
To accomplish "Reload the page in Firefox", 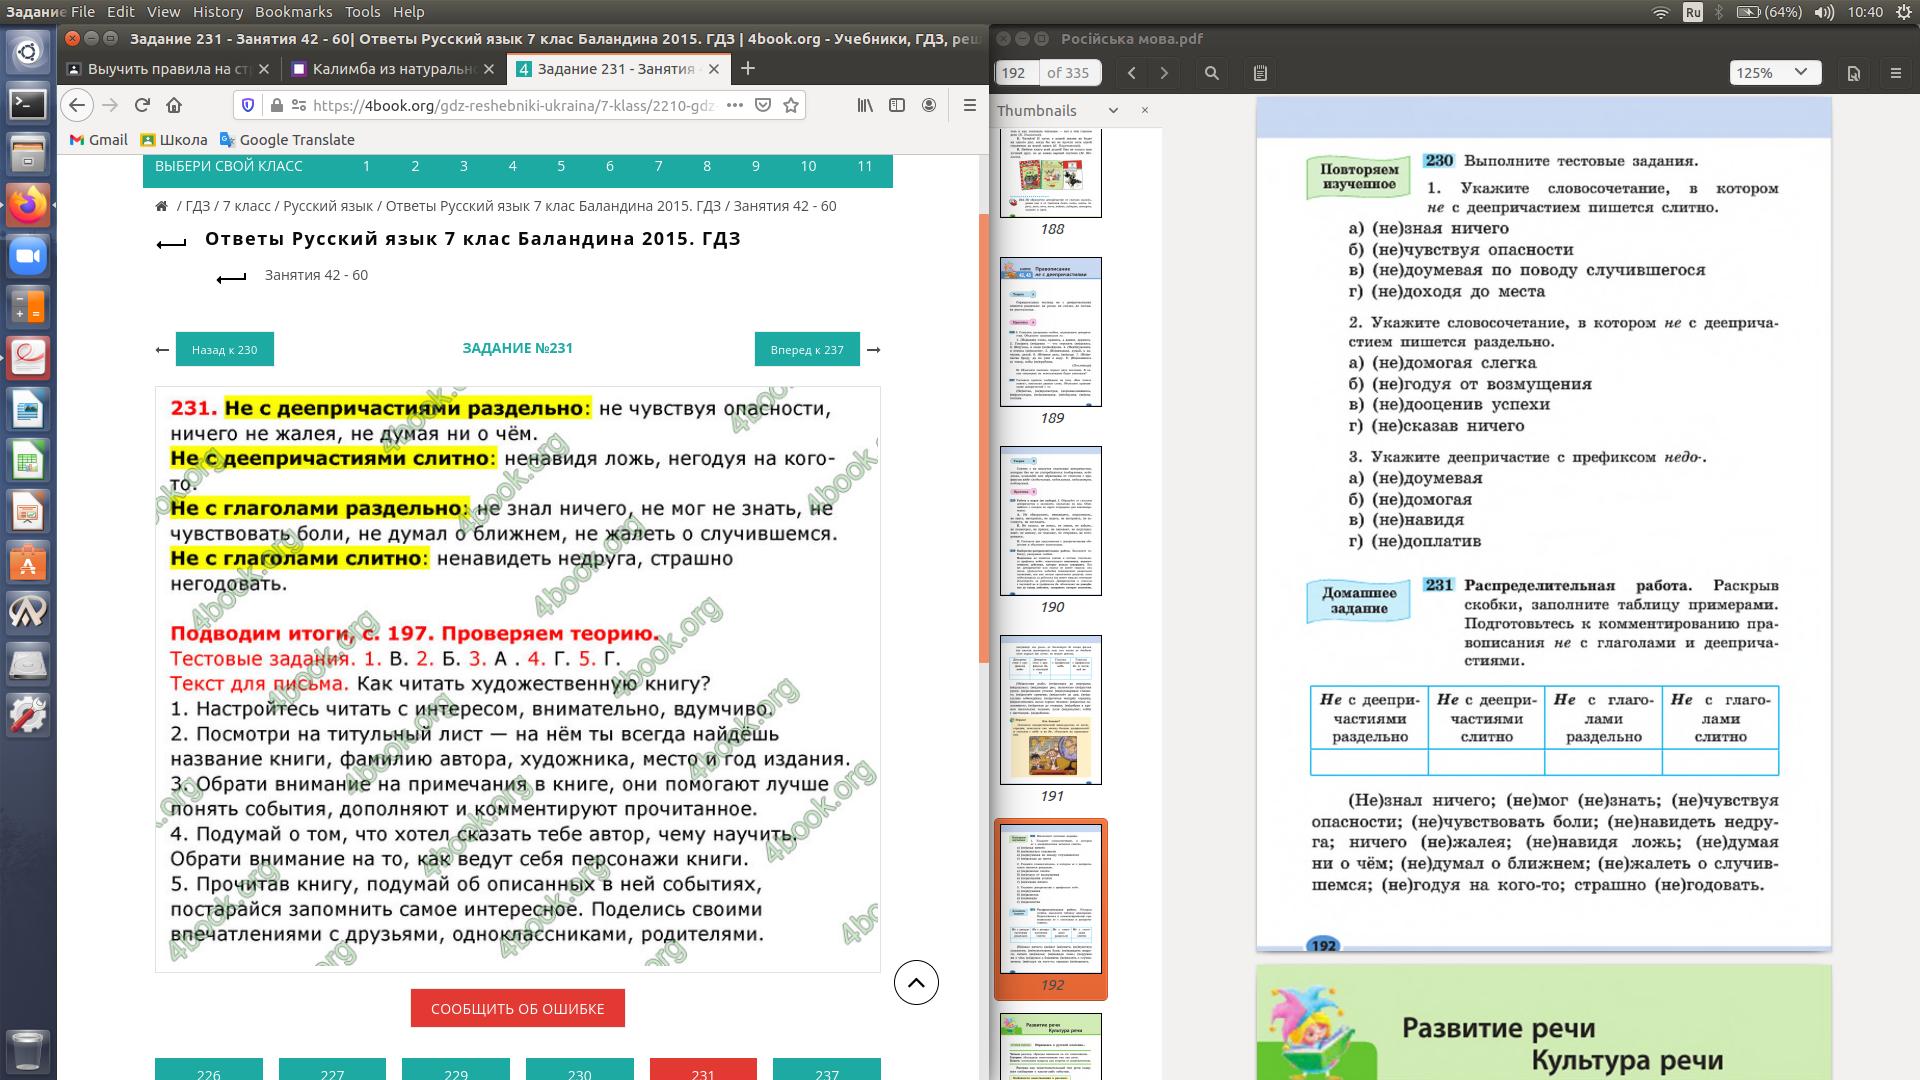I will pyautogui.click(x=142, y=105).
